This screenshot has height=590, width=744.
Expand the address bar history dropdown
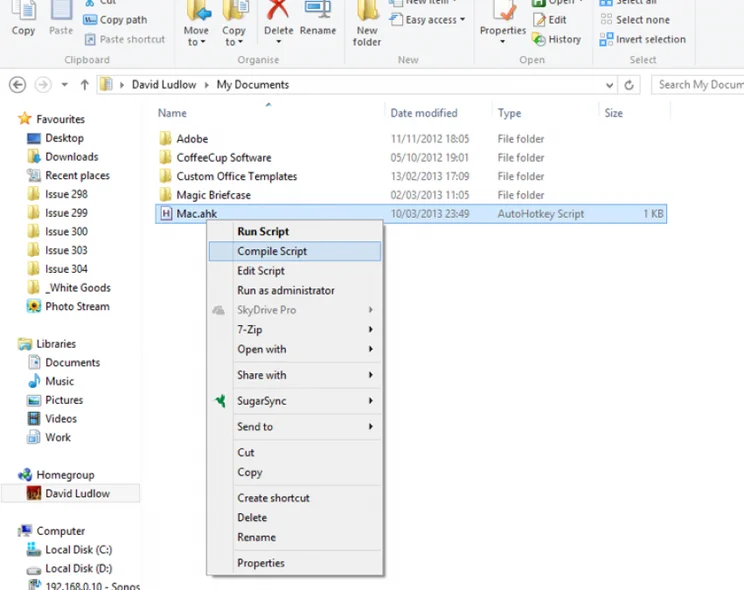pyautogui.click(x=609, y=85)
